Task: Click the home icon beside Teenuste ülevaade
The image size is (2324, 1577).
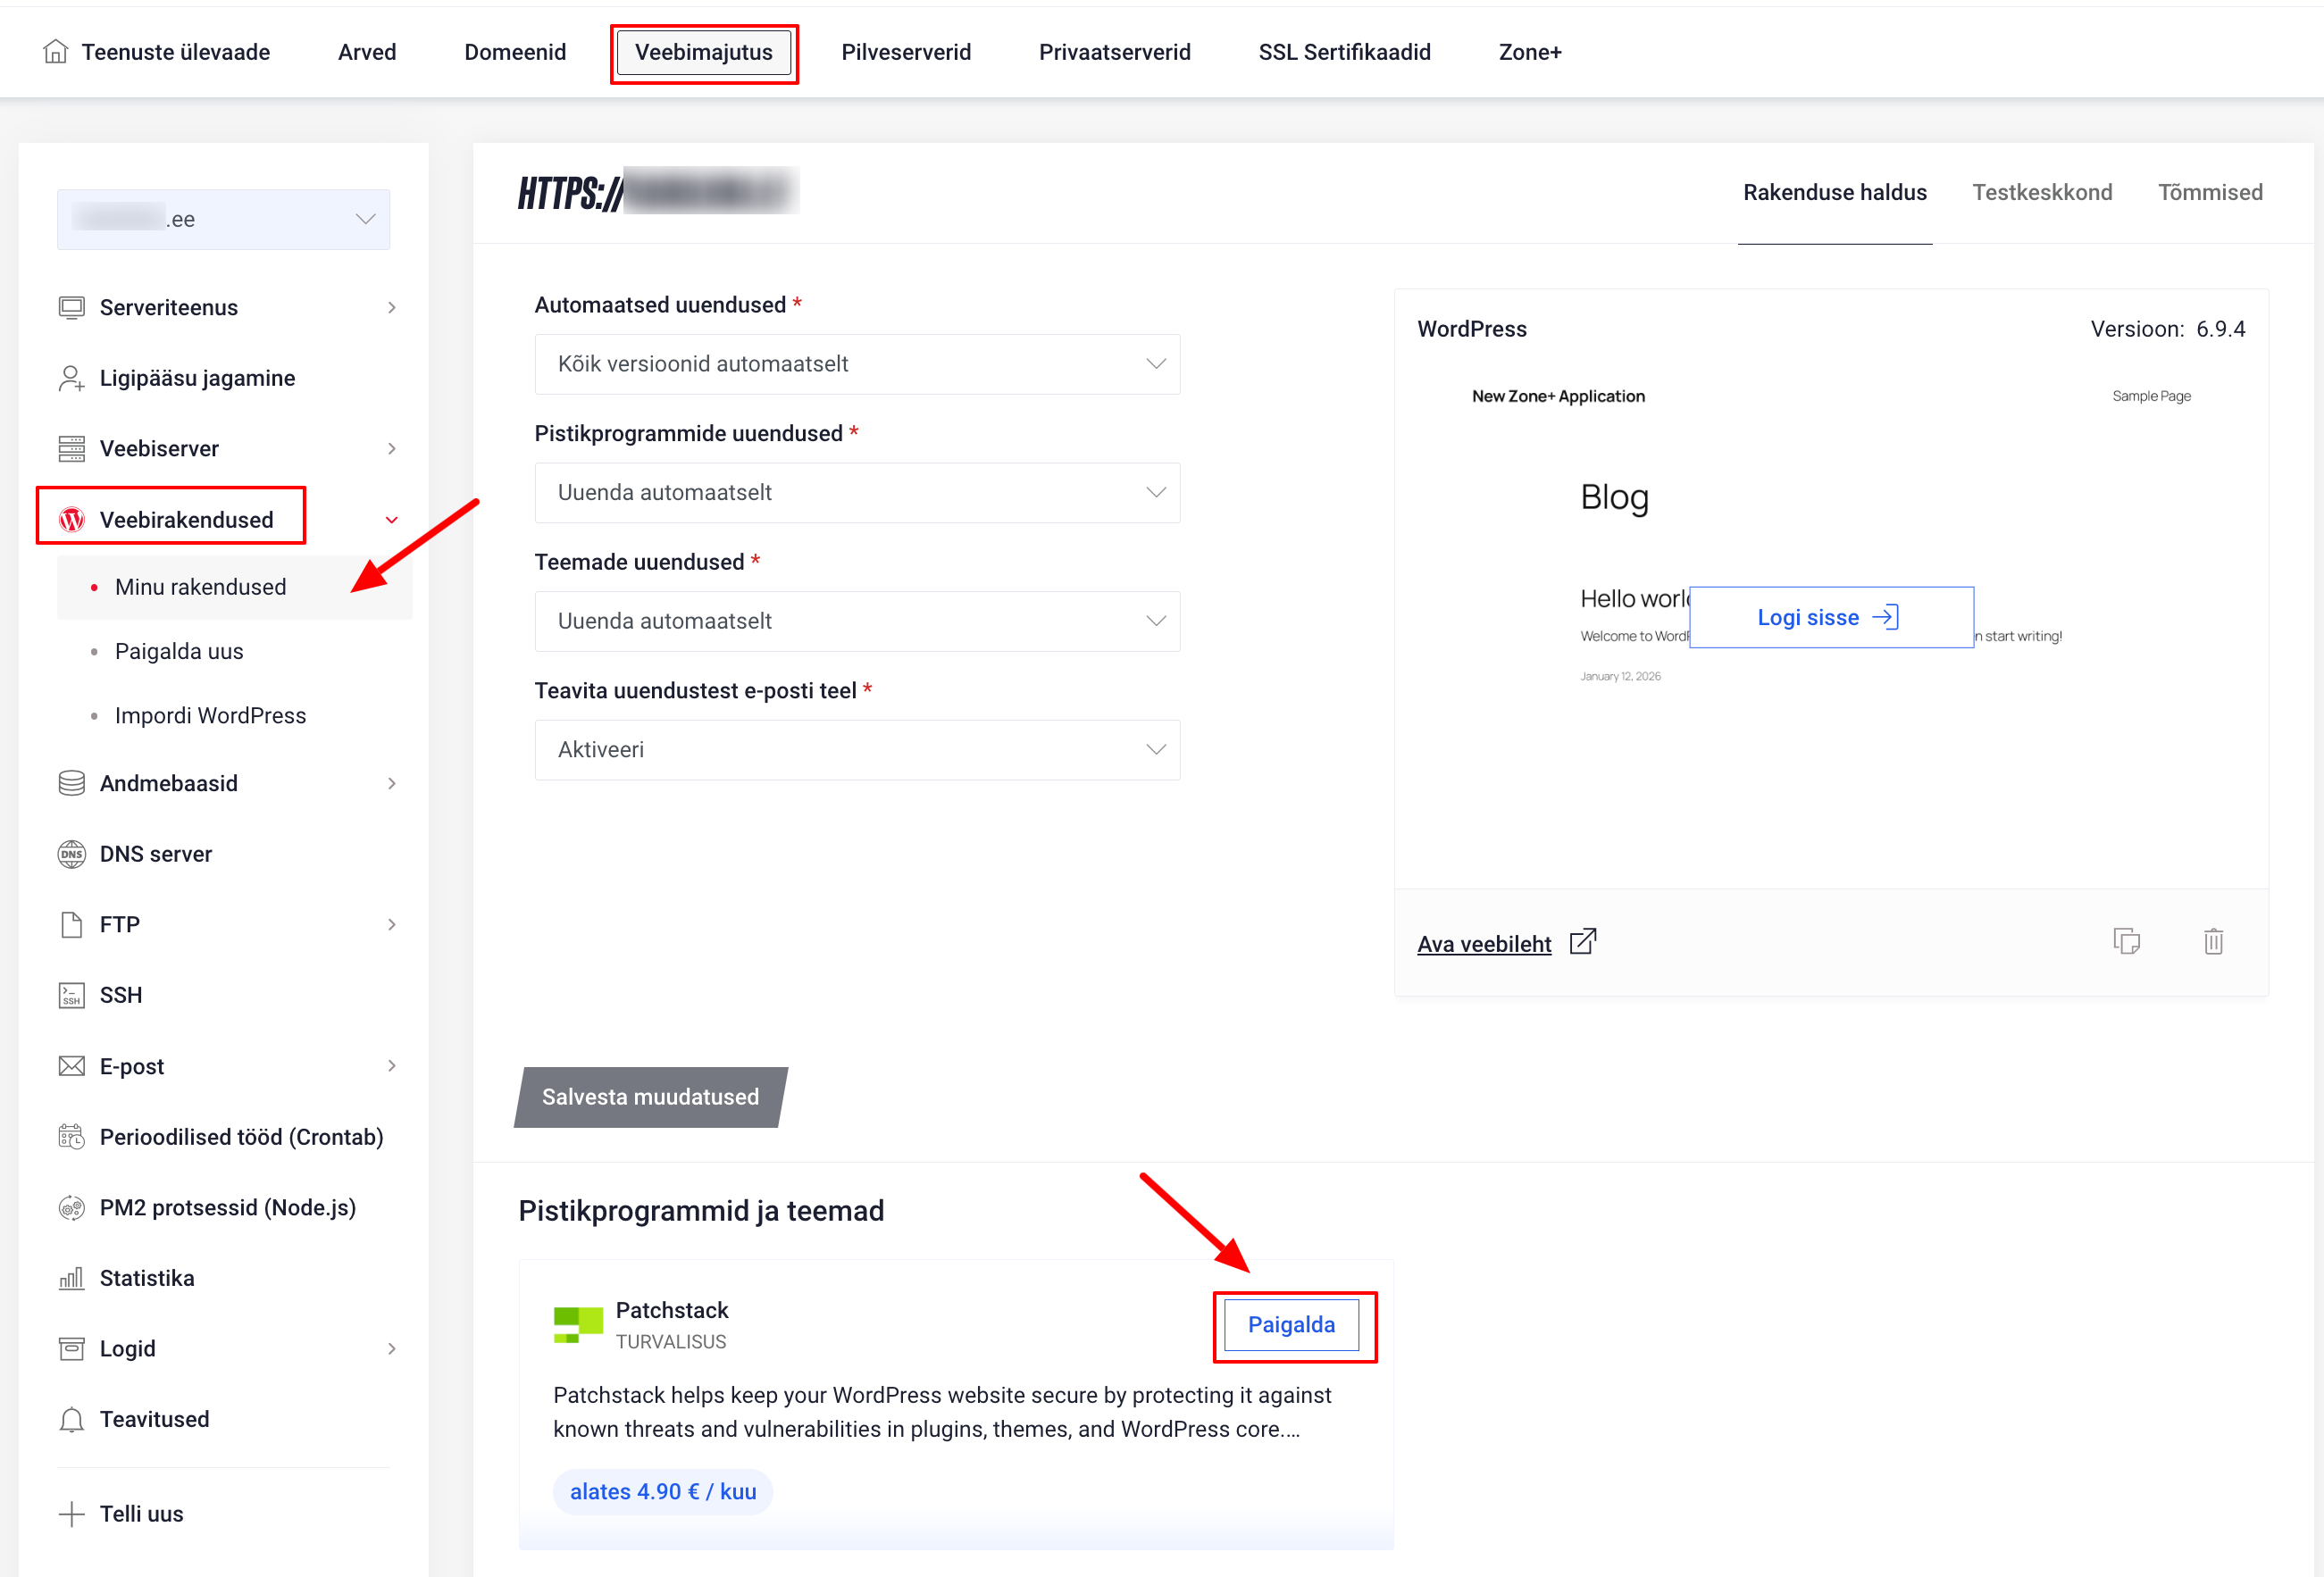Action: tap(56, 51)
